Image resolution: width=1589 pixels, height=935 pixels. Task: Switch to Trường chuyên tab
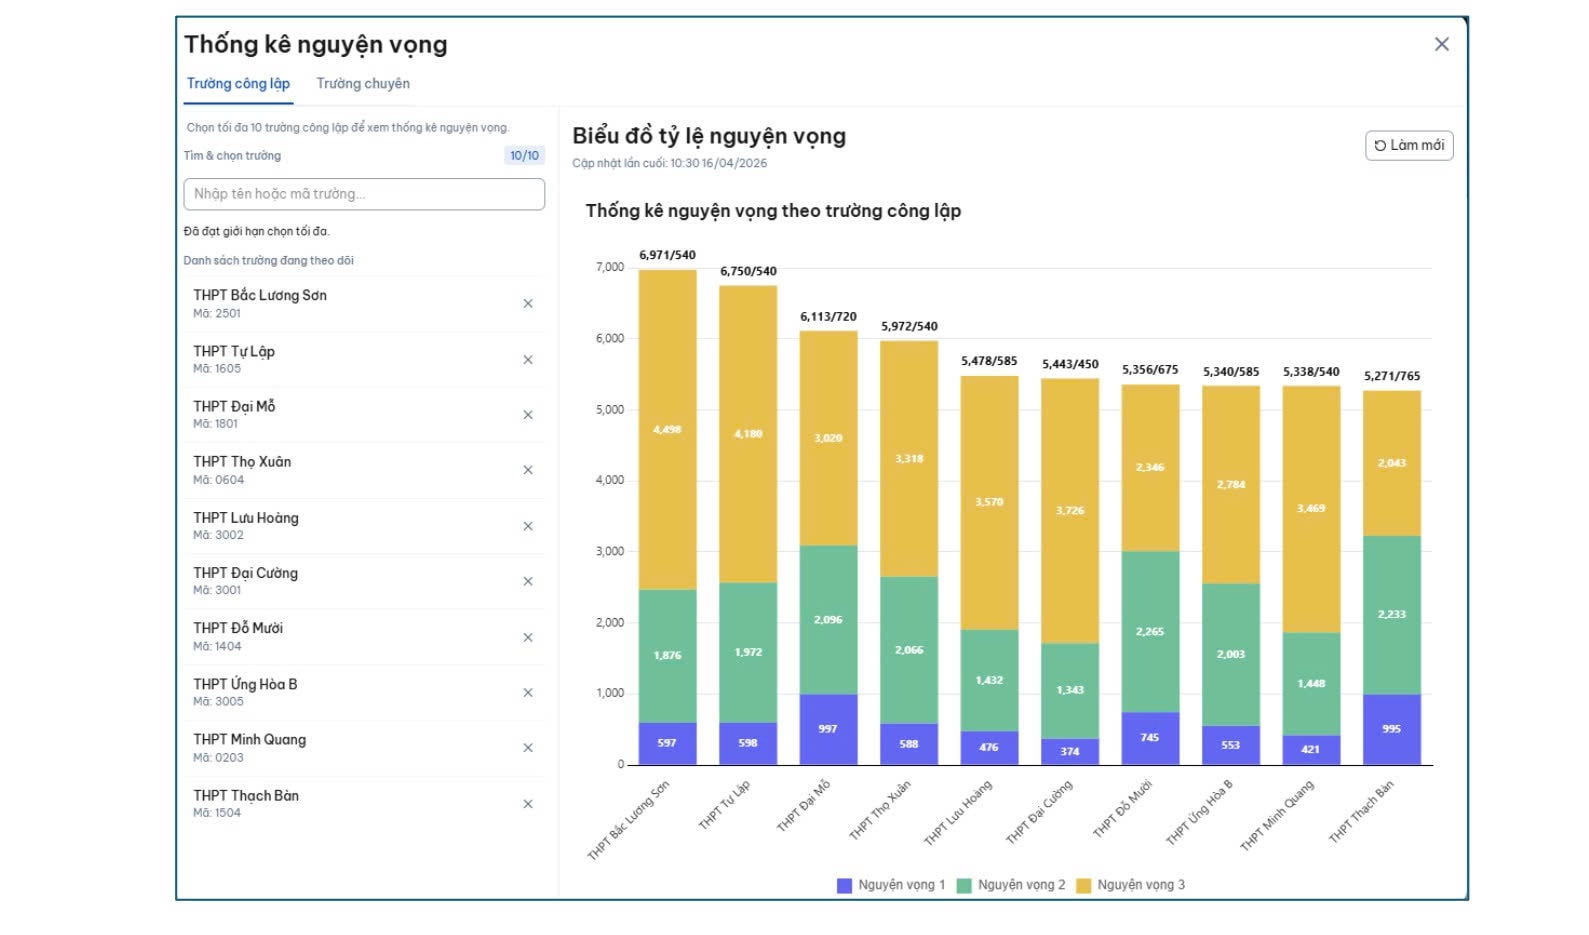(363, 84)
